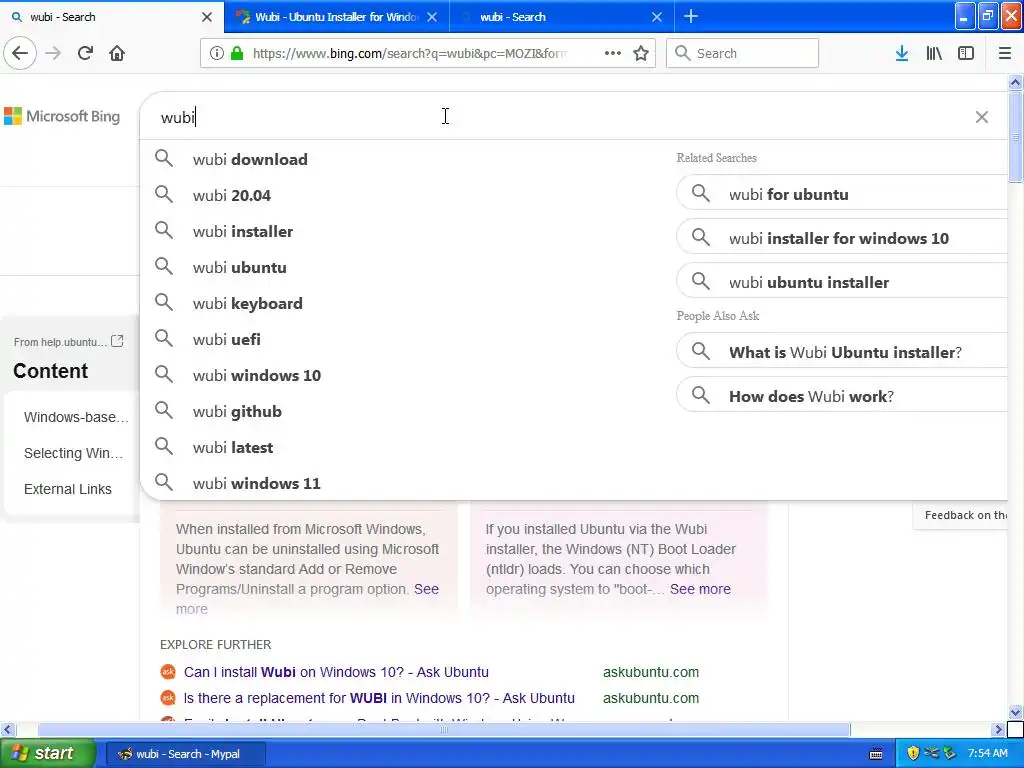The height and width of the screenshot is (768, 1024).
Task: Show site information in address bar
Action: pos(216,53)
